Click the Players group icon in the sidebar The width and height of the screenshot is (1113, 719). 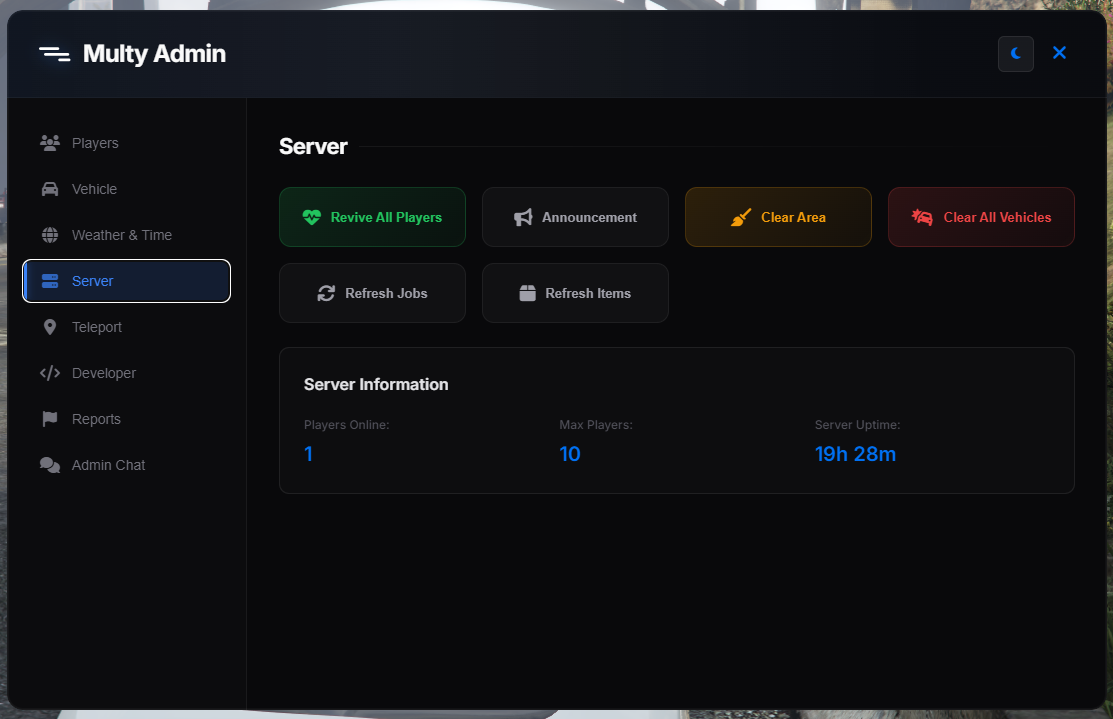click(49, 143)
